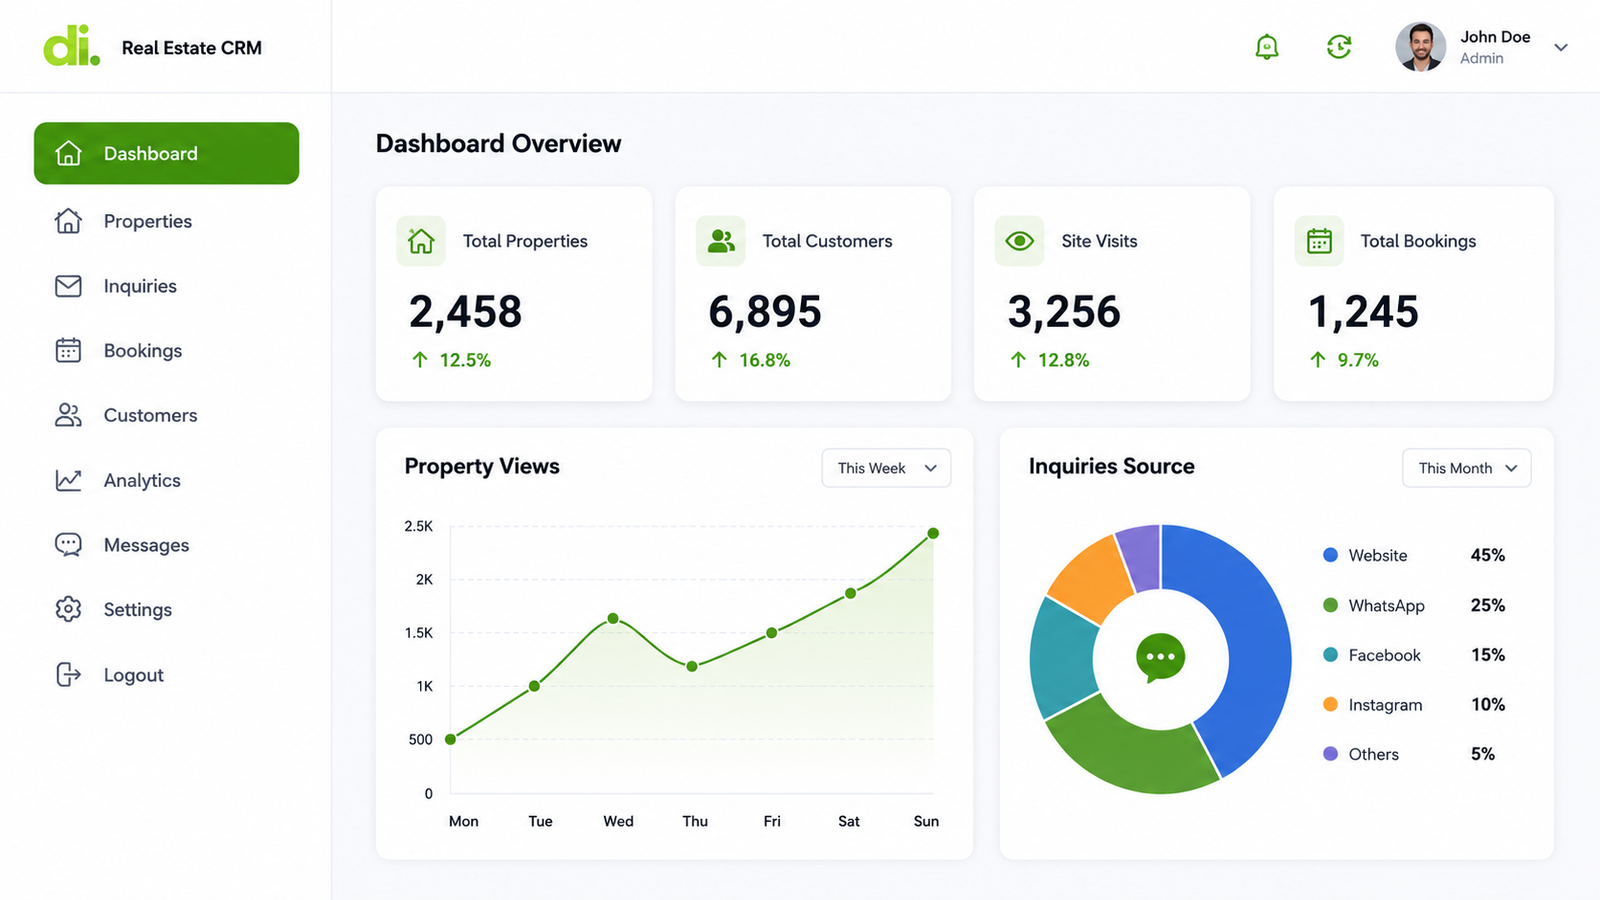Screen dimensions: 1600x900
Task: Click the orange Instagram legend swatch
Action: pos(1330,704)
